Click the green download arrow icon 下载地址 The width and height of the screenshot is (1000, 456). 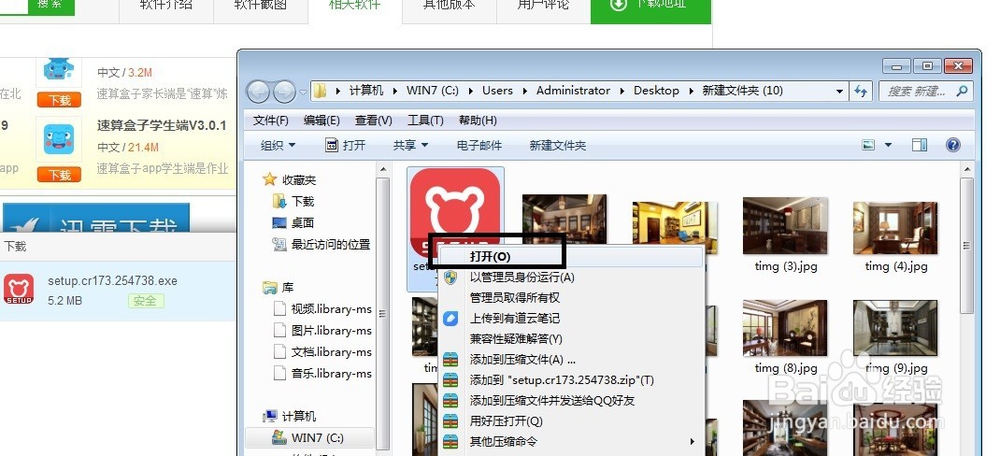pyautogui.click(x=619, y=4)
